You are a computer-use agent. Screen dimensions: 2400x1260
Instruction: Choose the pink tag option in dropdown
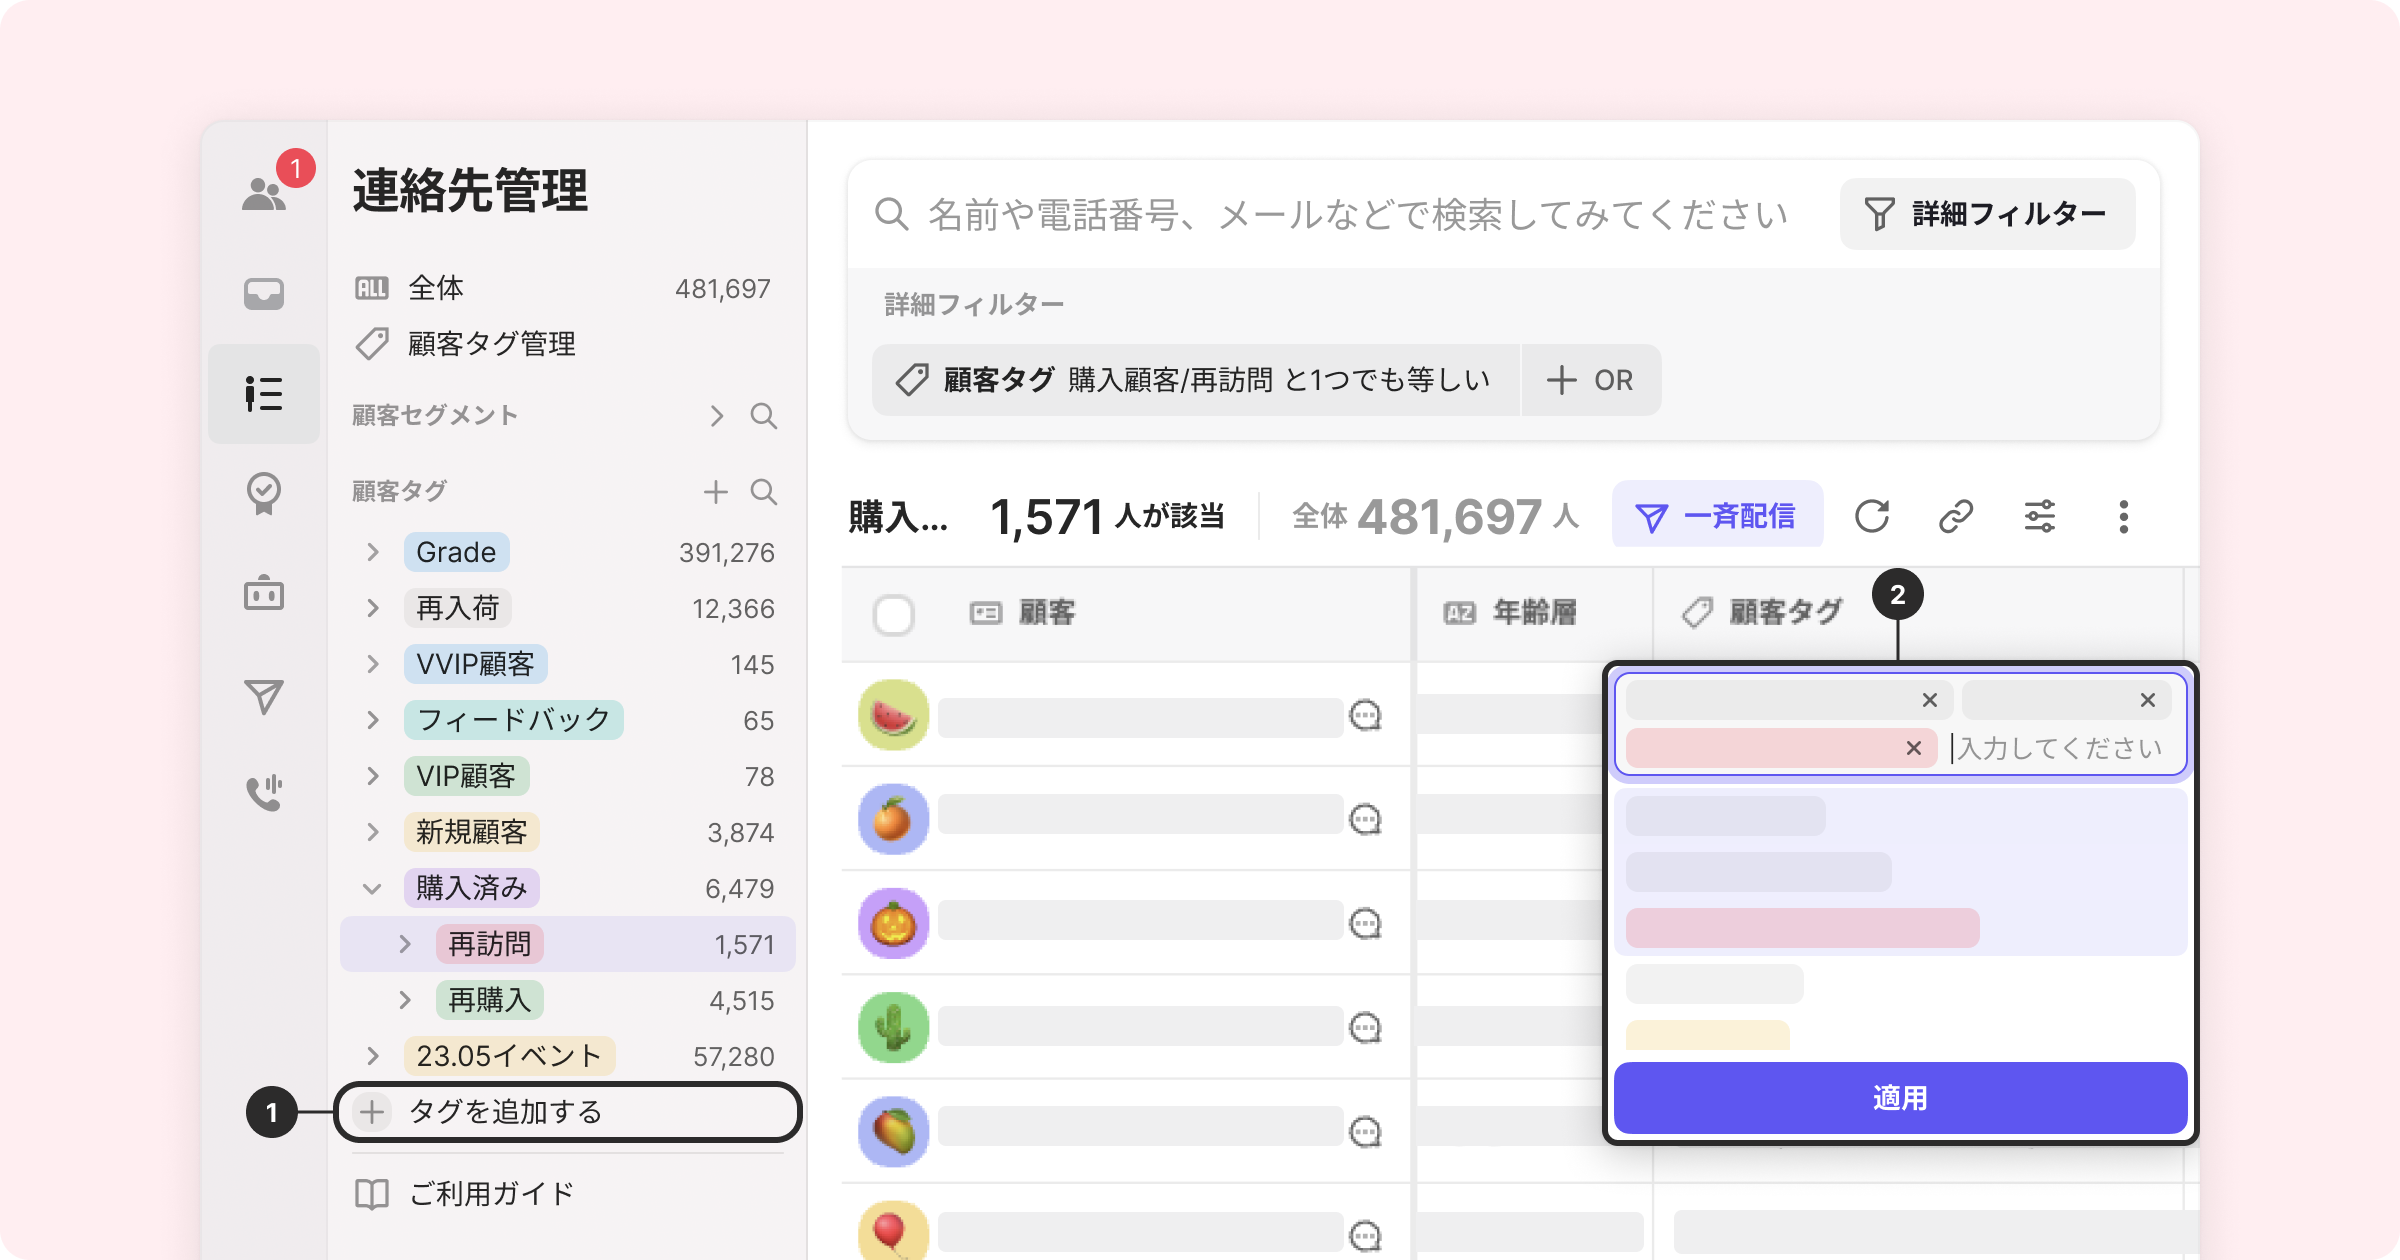1802,928
